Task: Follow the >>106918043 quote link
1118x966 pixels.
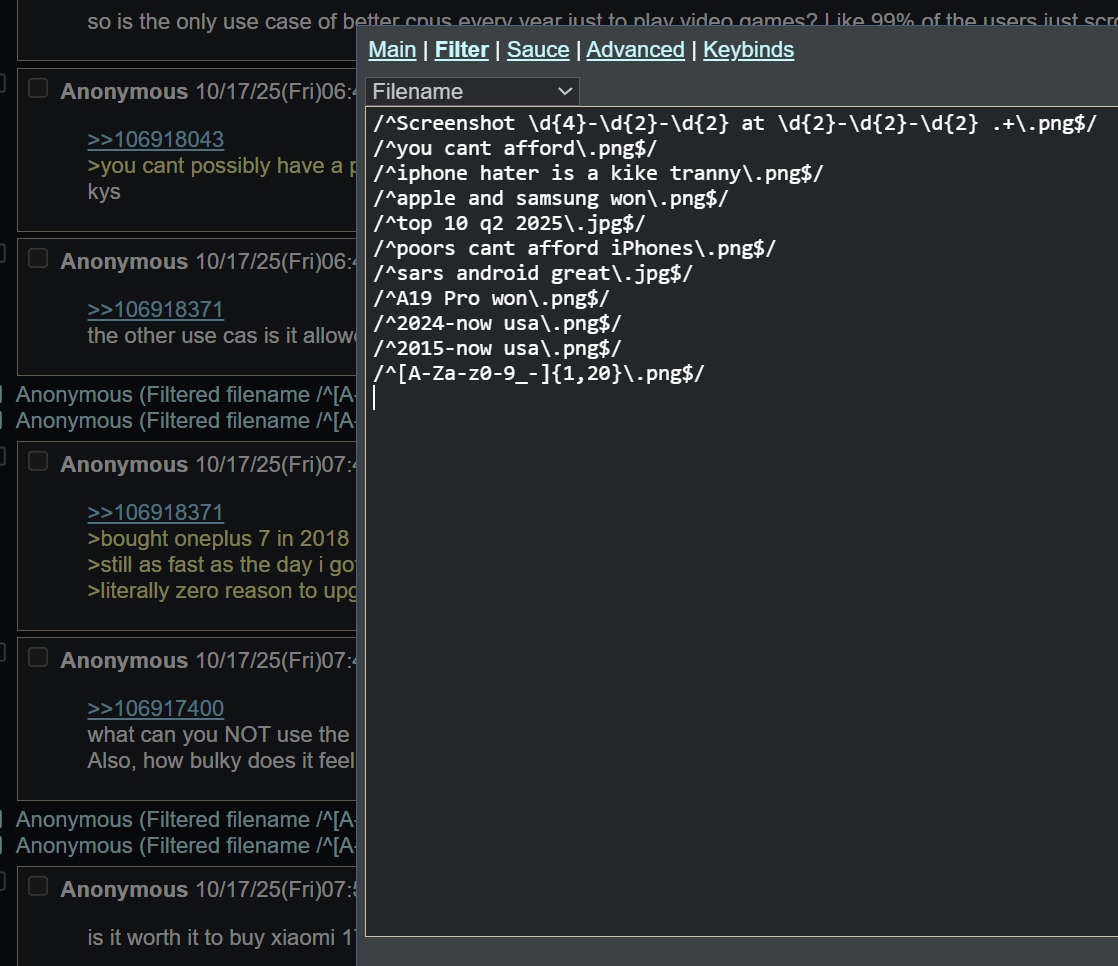Action: [155, 140]
